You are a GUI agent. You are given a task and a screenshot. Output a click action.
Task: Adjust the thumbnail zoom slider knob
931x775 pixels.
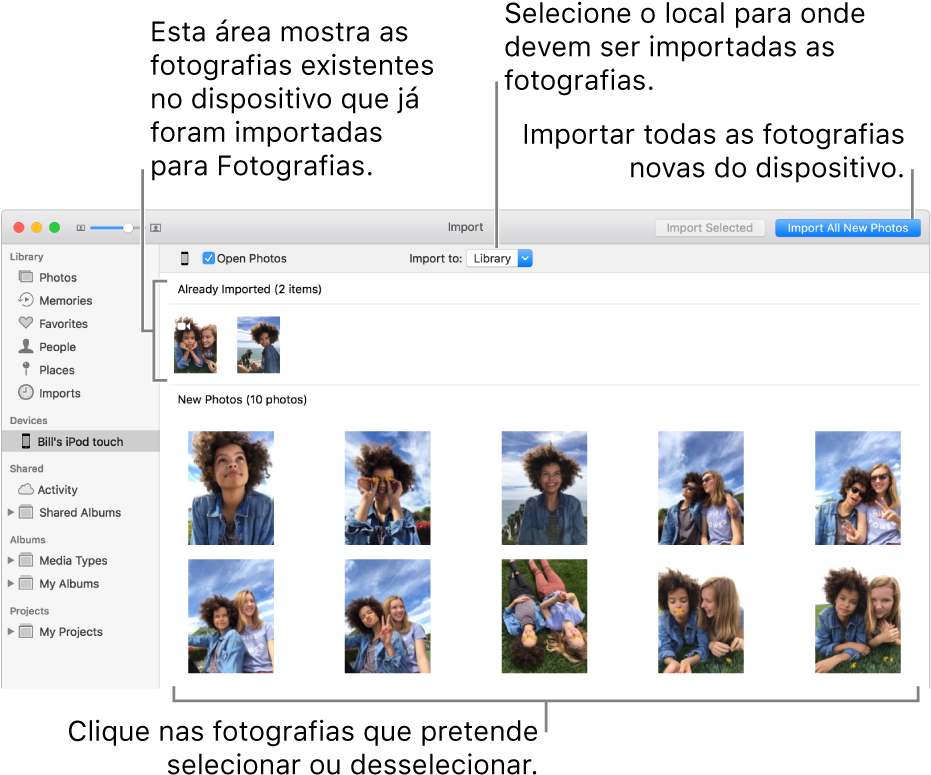pyautogui.click(x=128, y=228)
